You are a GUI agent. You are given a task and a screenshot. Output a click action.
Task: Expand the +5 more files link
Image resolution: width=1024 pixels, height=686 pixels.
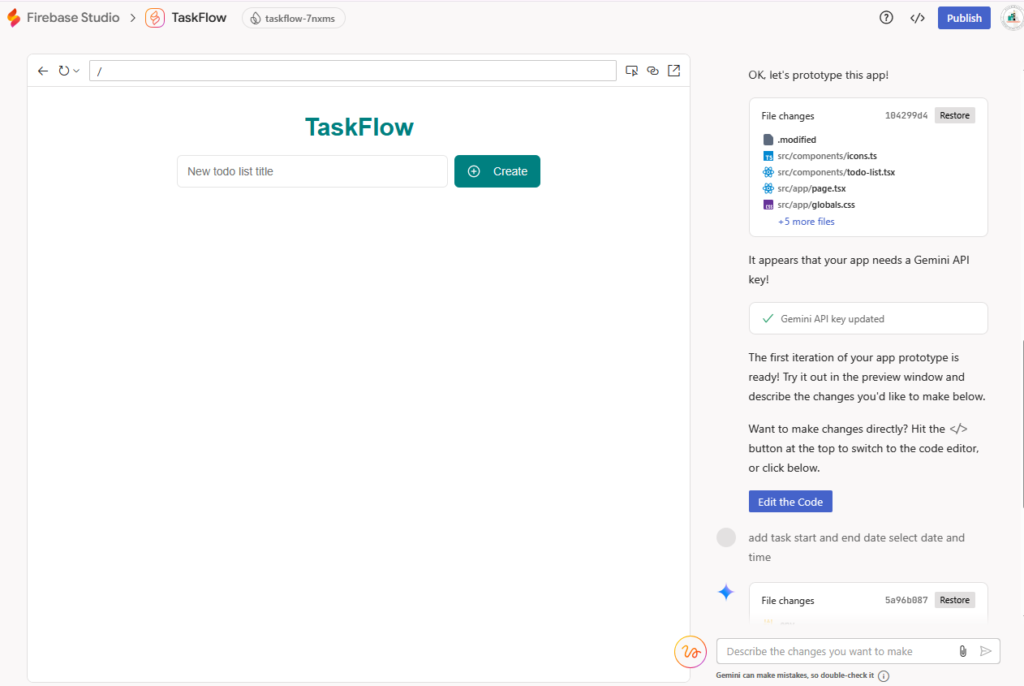(807, 221)
